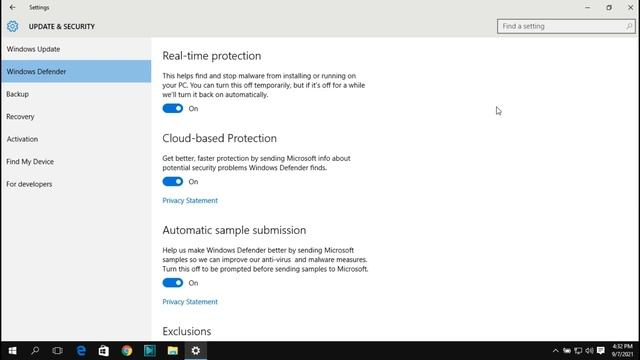Screen dimensions: 640x360
Task: Switch off Automatic sample submission
Action: point(173,283)
